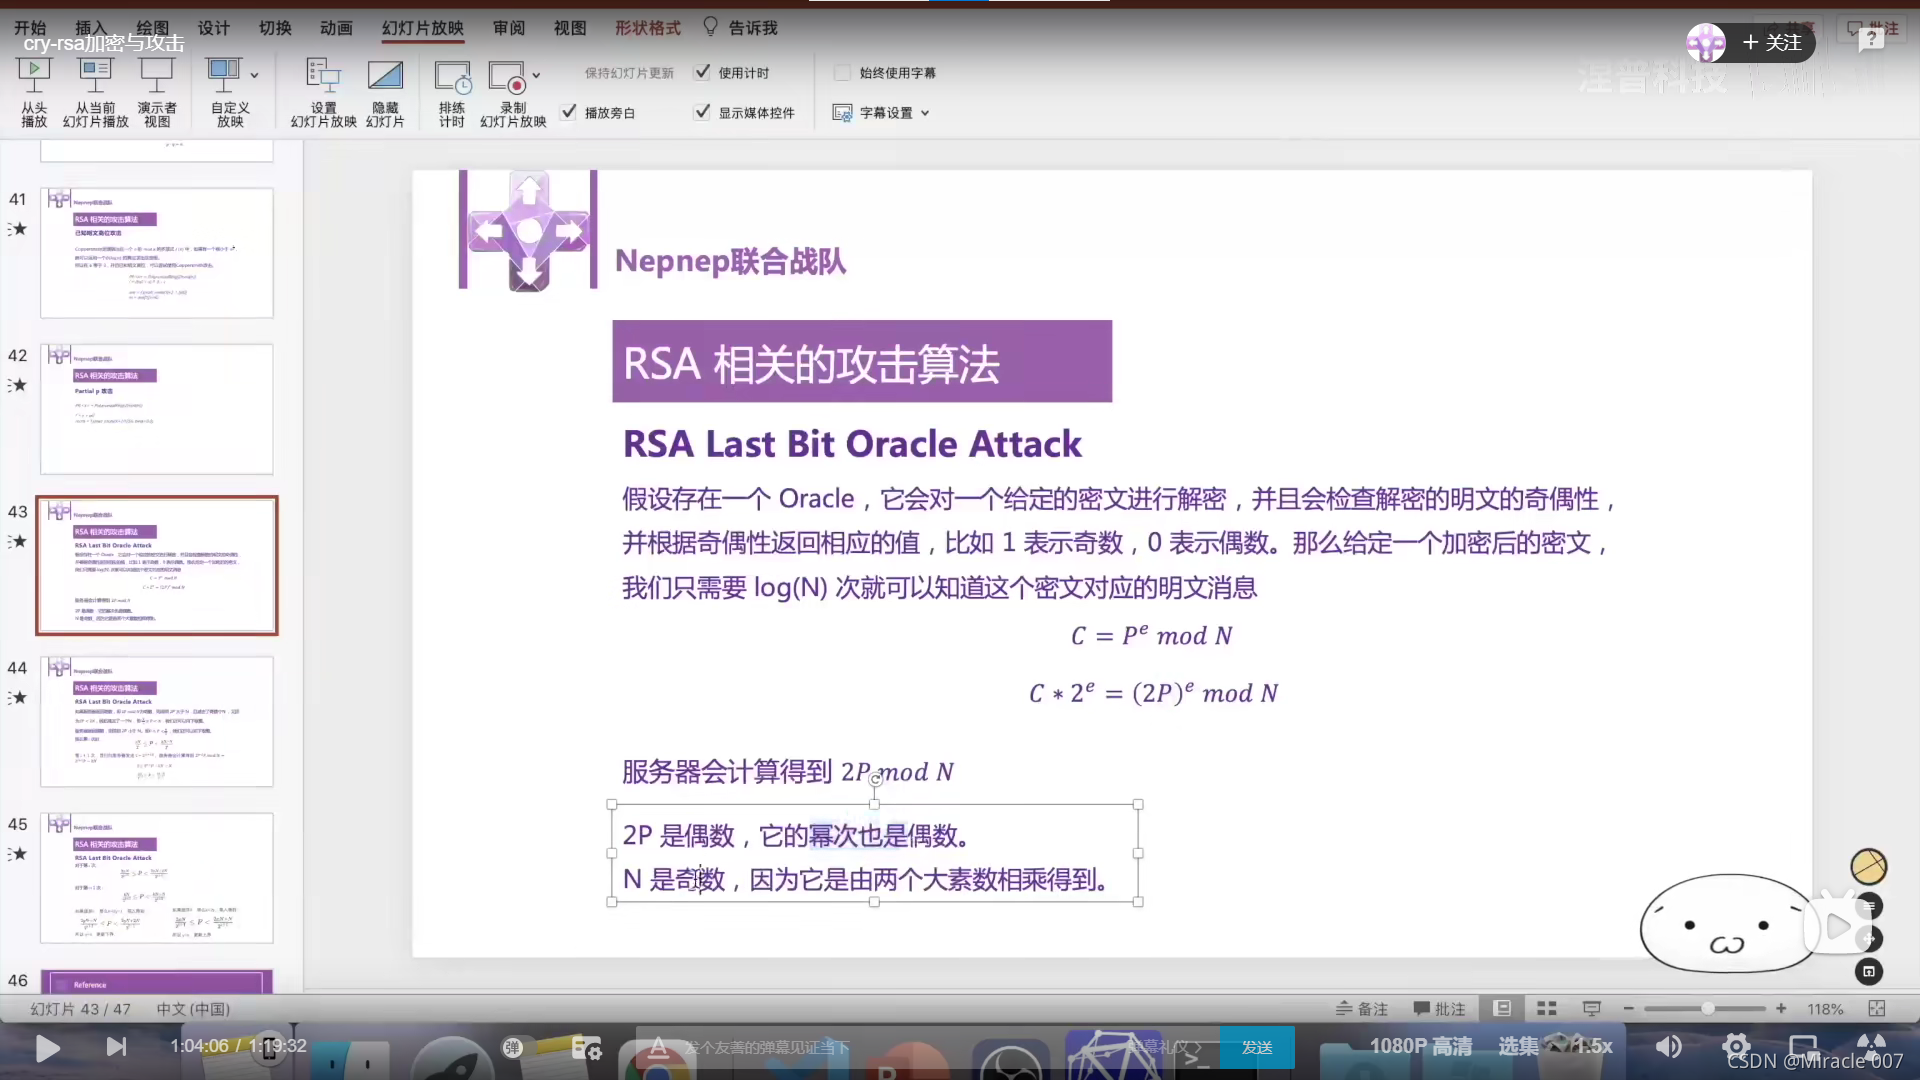Click the rehearse timings icon
Viewport: 1920px width, 1080px height.
pos(452,76)
